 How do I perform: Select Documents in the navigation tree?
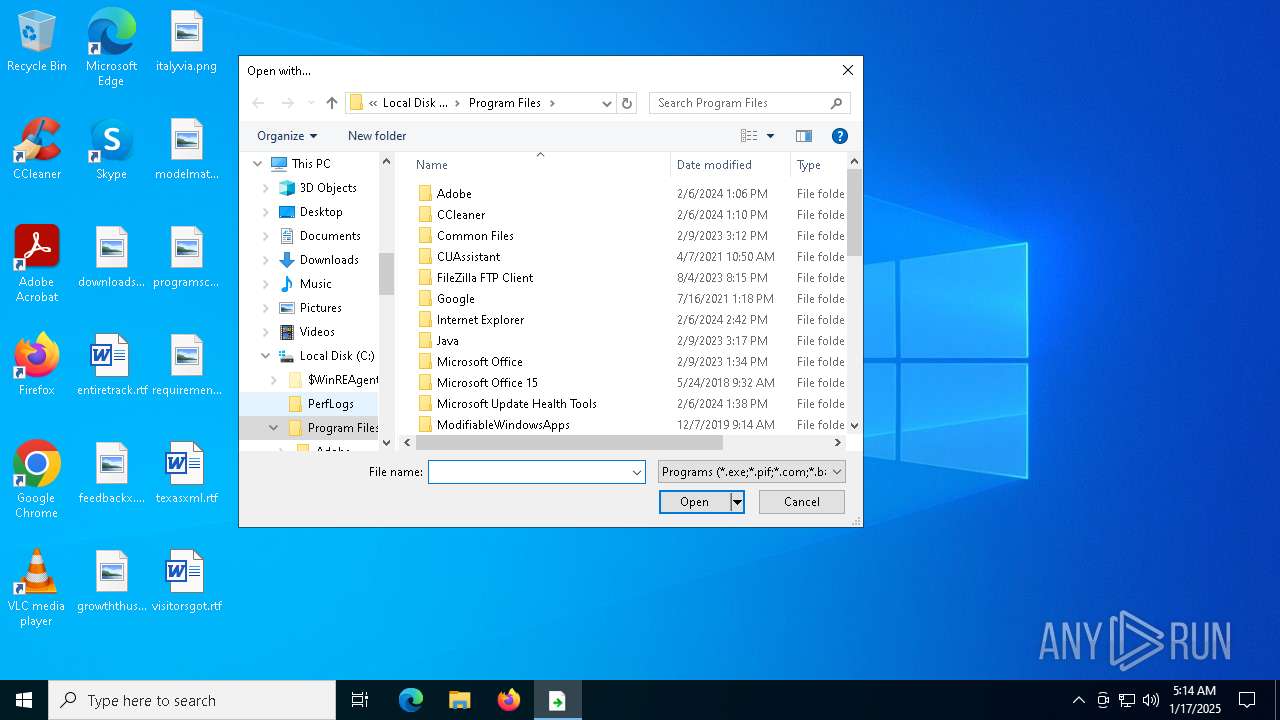[x=330, y=236]
